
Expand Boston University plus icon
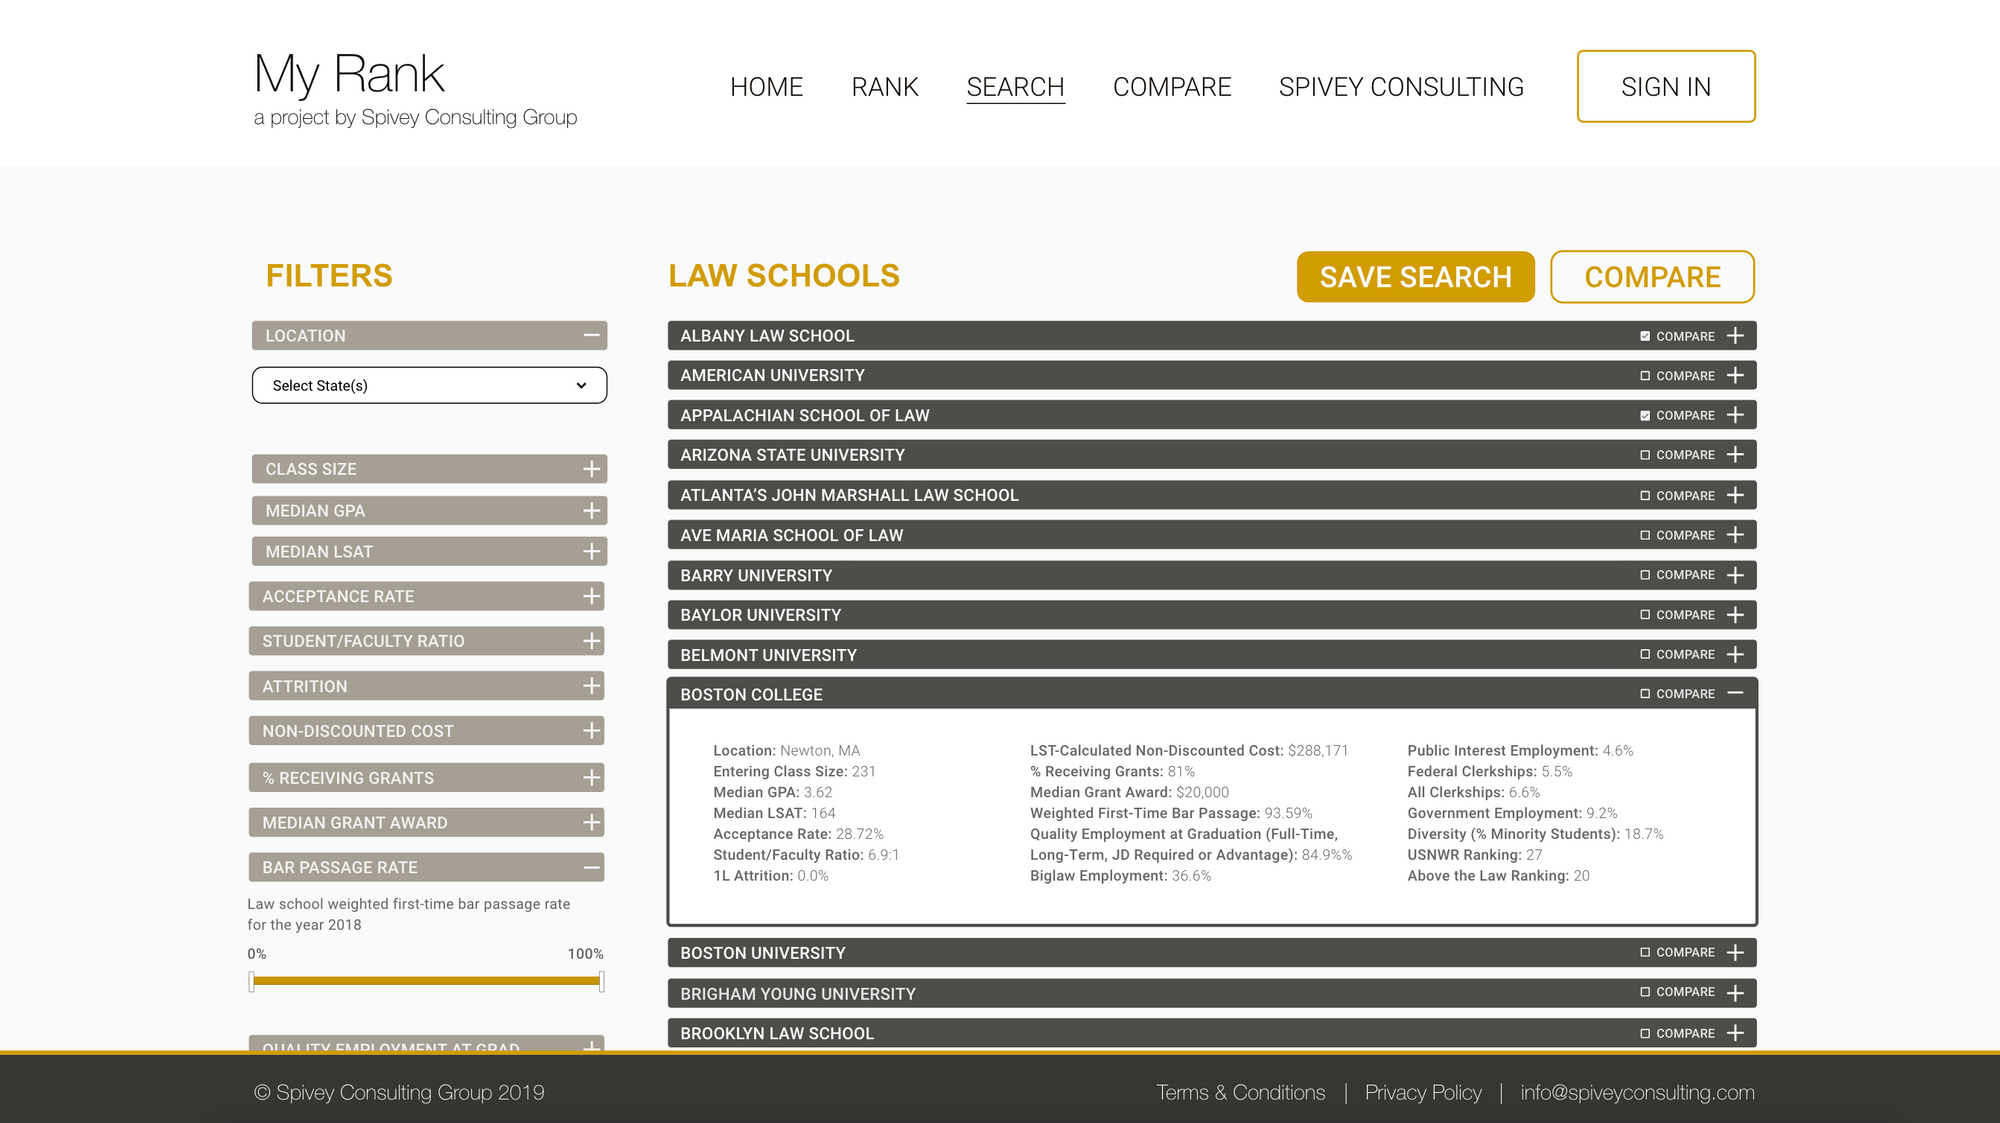click(1735, 953)
